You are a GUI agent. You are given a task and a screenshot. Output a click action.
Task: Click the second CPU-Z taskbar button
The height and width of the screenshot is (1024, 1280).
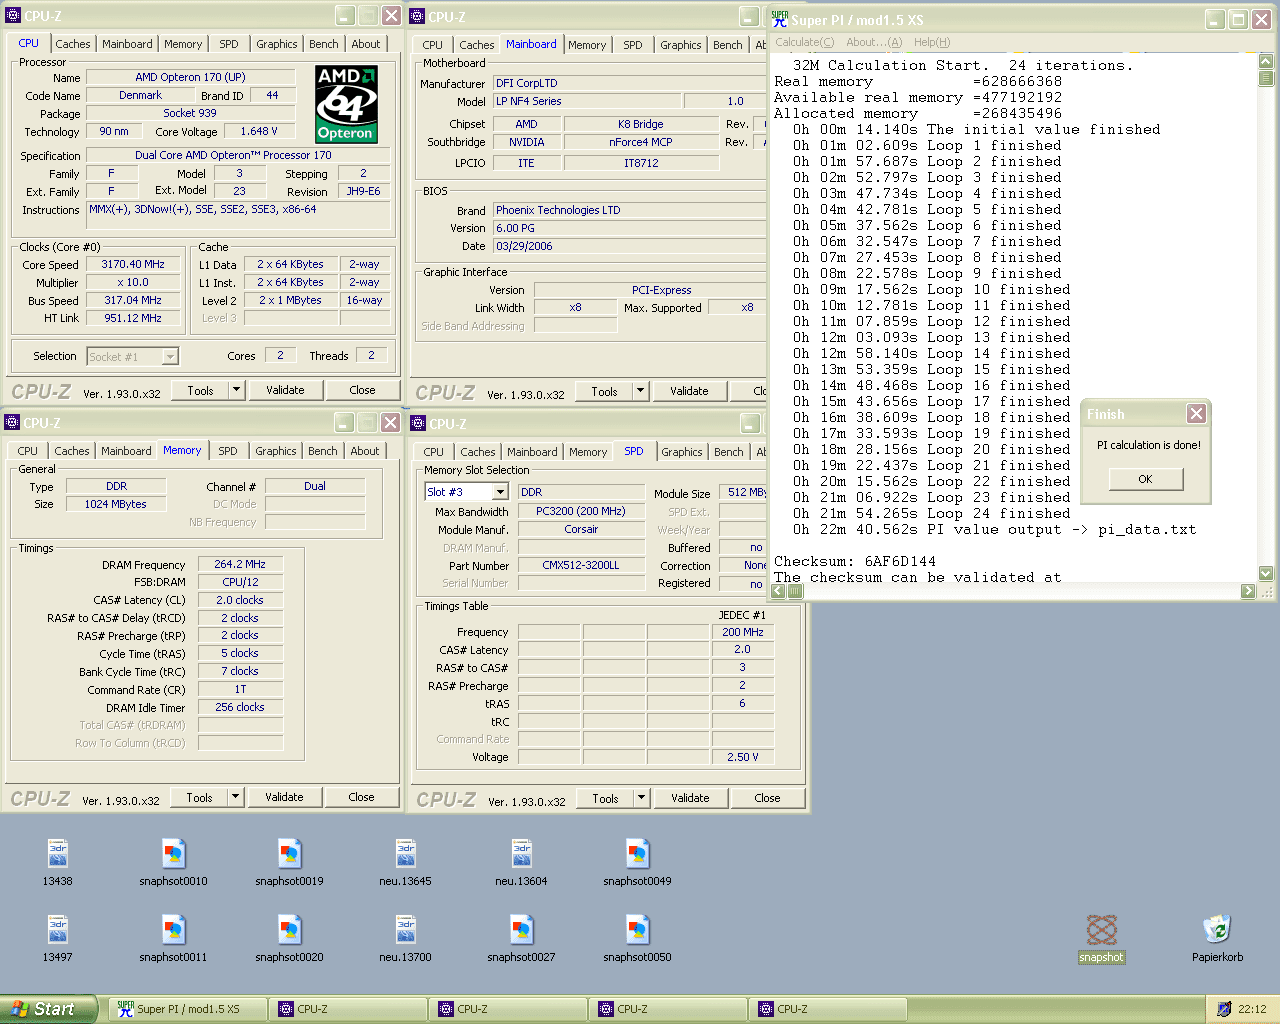click(x=507, y=1009)
